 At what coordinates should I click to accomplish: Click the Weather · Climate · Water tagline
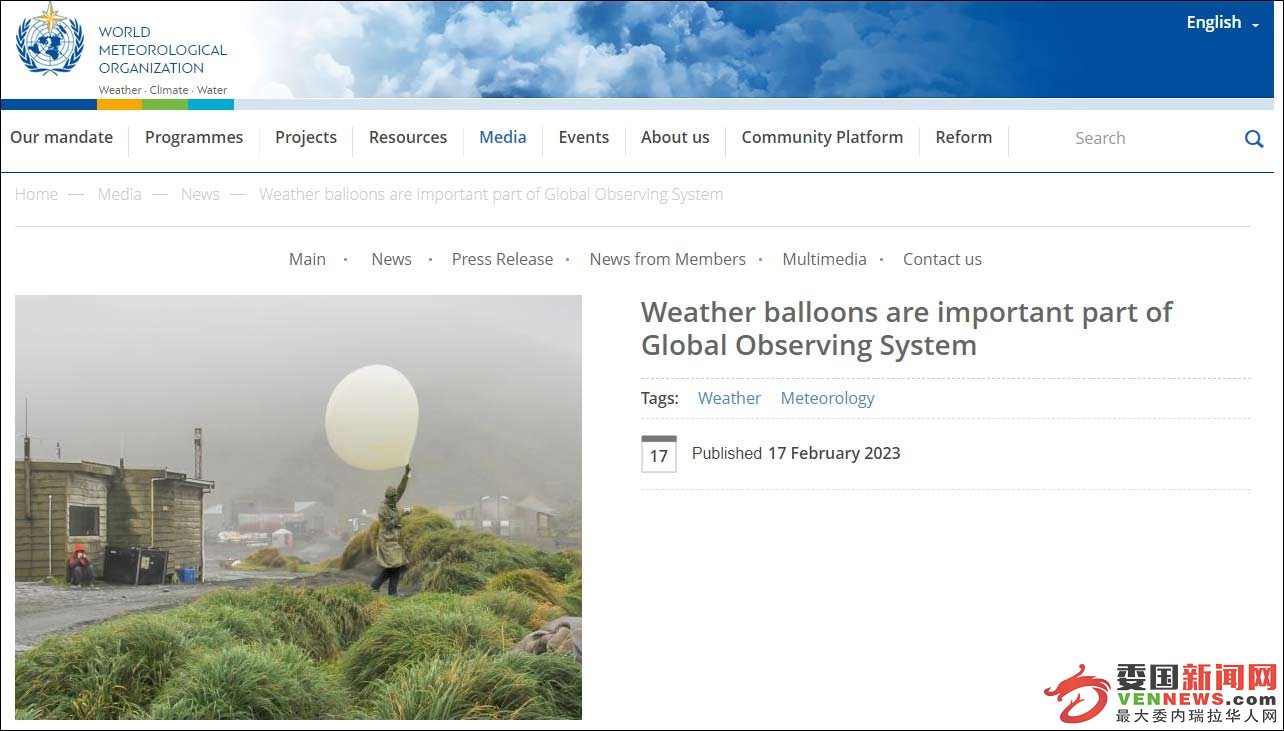pyautogui.click(x=162, y=90)
